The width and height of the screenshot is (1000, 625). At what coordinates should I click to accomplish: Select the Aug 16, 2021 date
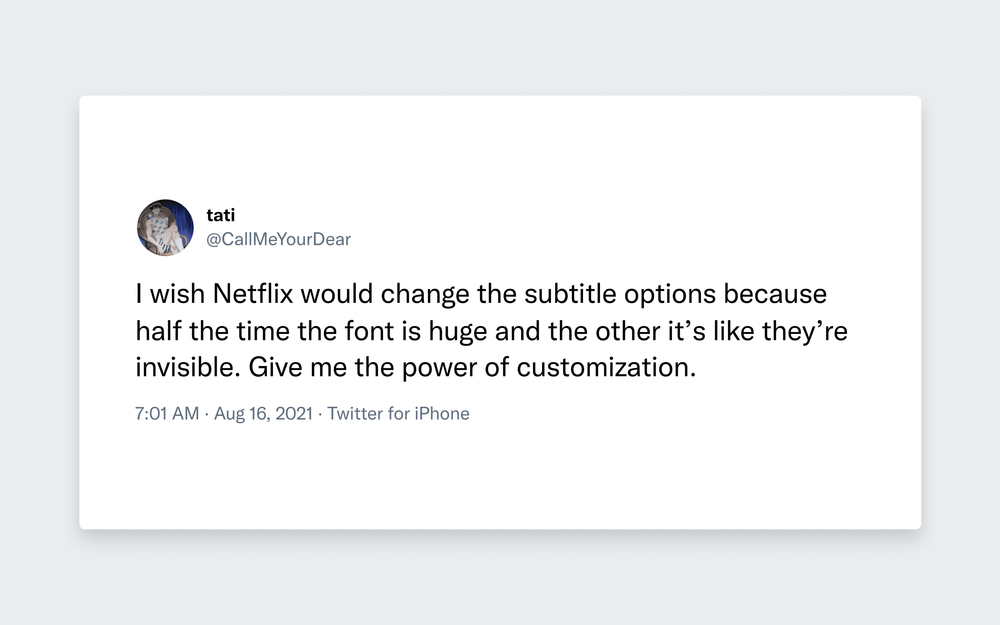pyautogui.click(x=263, y=413)
